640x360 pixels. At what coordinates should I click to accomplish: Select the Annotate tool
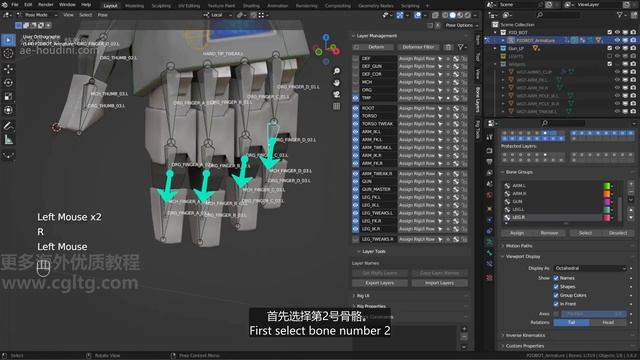click(8, 126)
